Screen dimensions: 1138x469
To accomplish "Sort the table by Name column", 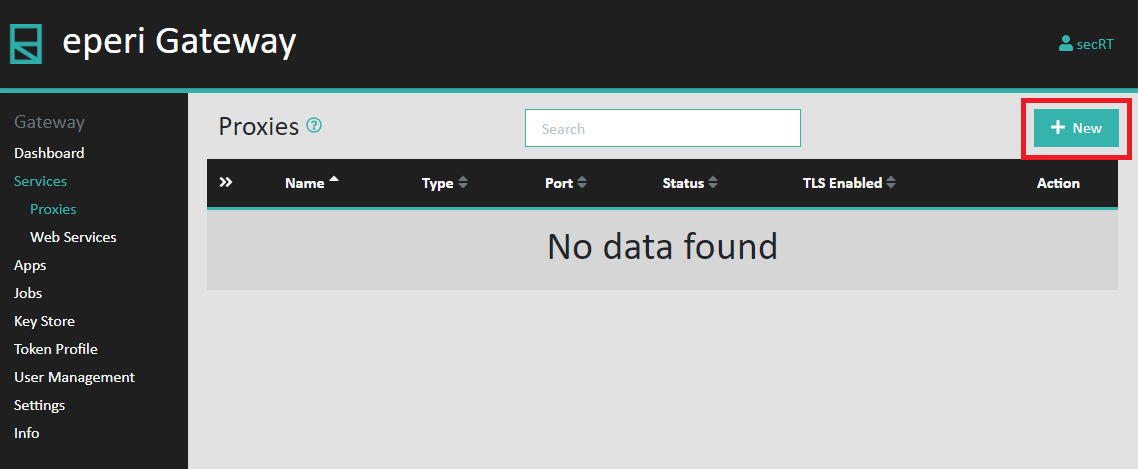I will (311, 183).
